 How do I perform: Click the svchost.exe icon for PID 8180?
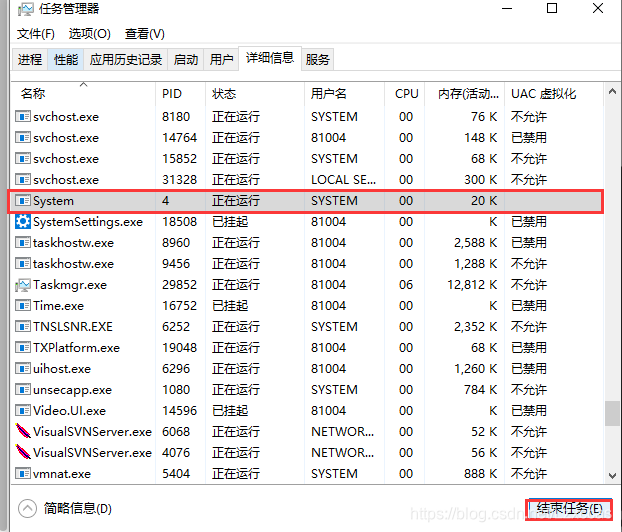[x=23, y=117]
